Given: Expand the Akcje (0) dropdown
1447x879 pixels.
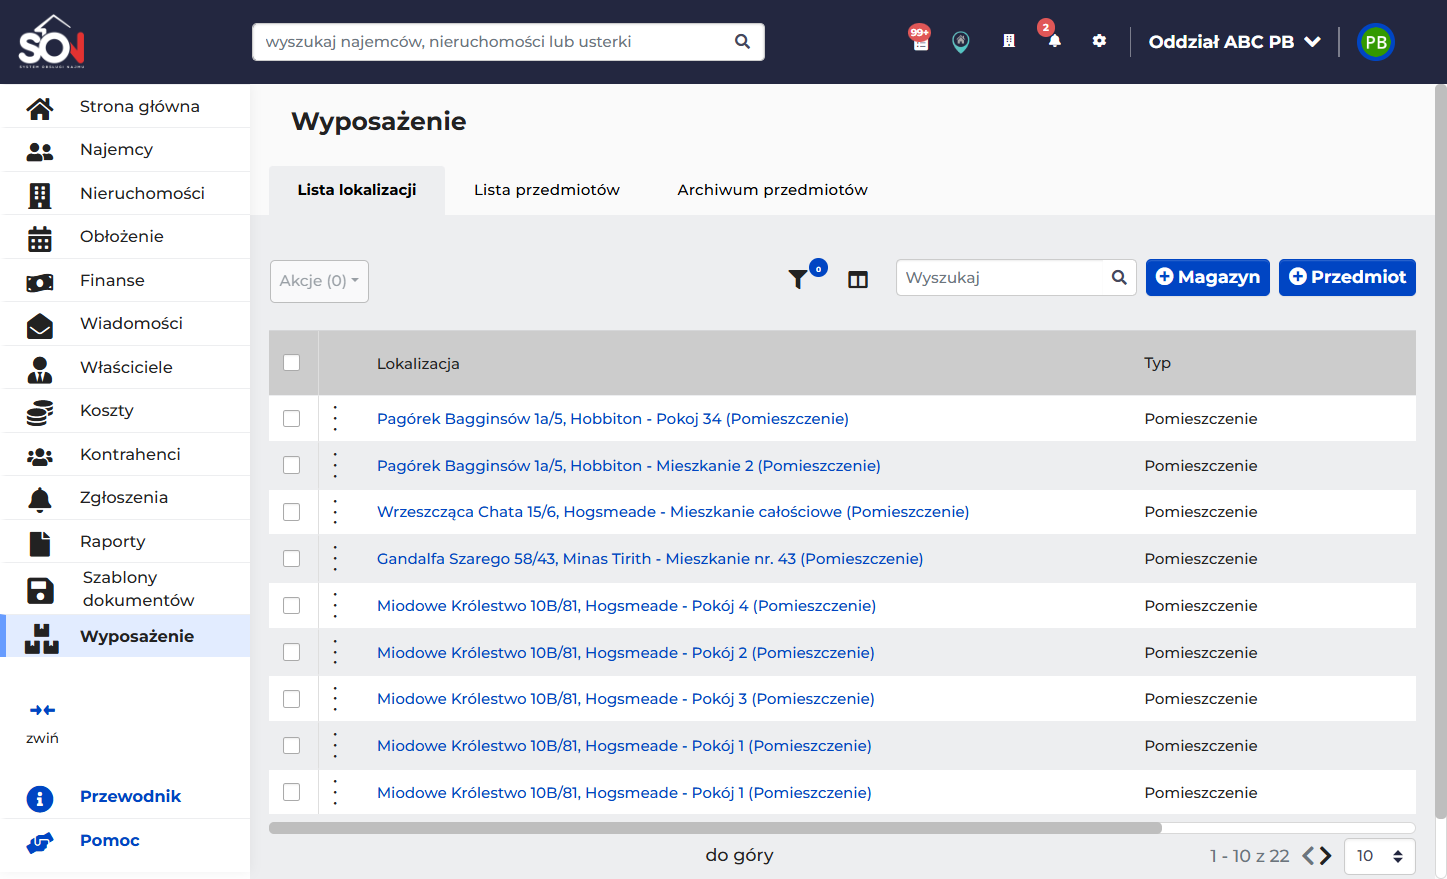Looking at the screenshot, I should 319,281.
